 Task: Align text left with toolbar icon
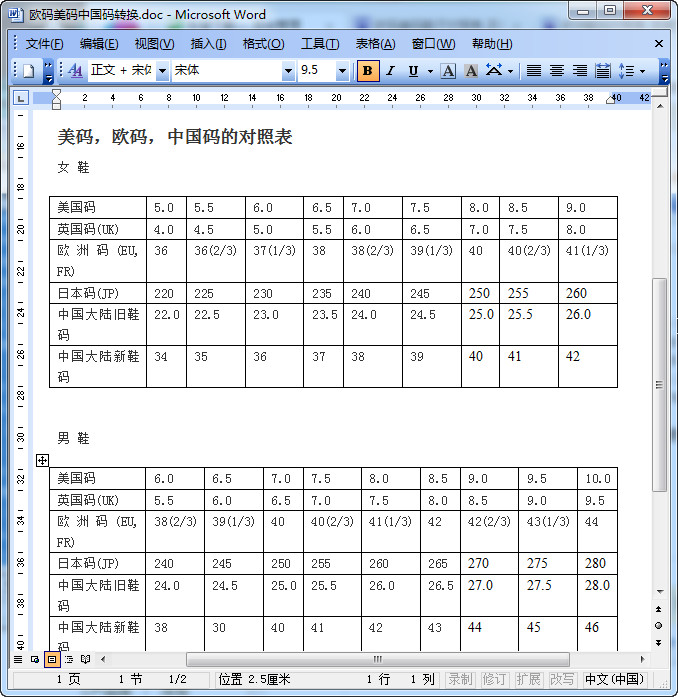(534, 71)
